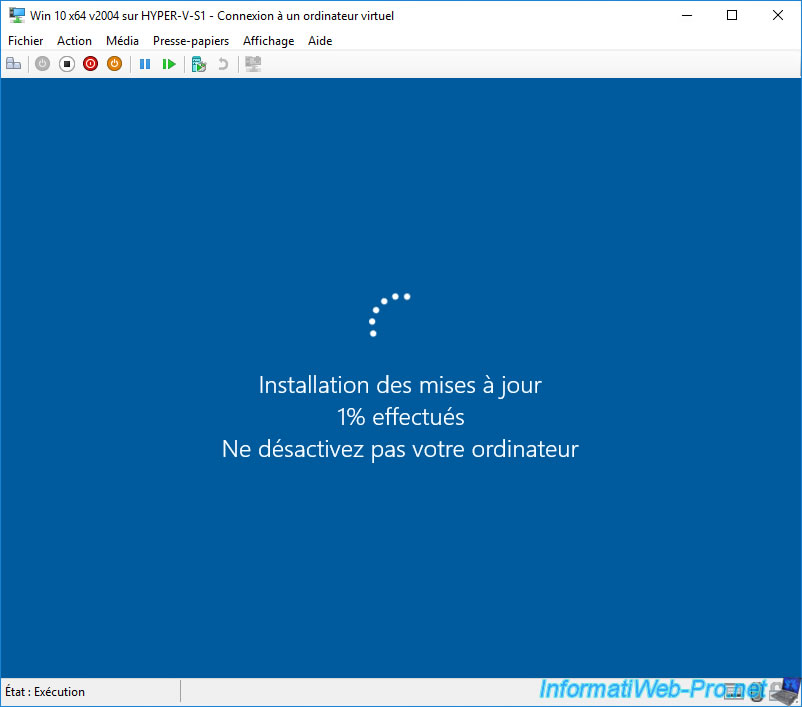Viewport: 802px width, 707px height.
Task: Click the 'État : Exécution' status text
Action: [x=45, y=692]
